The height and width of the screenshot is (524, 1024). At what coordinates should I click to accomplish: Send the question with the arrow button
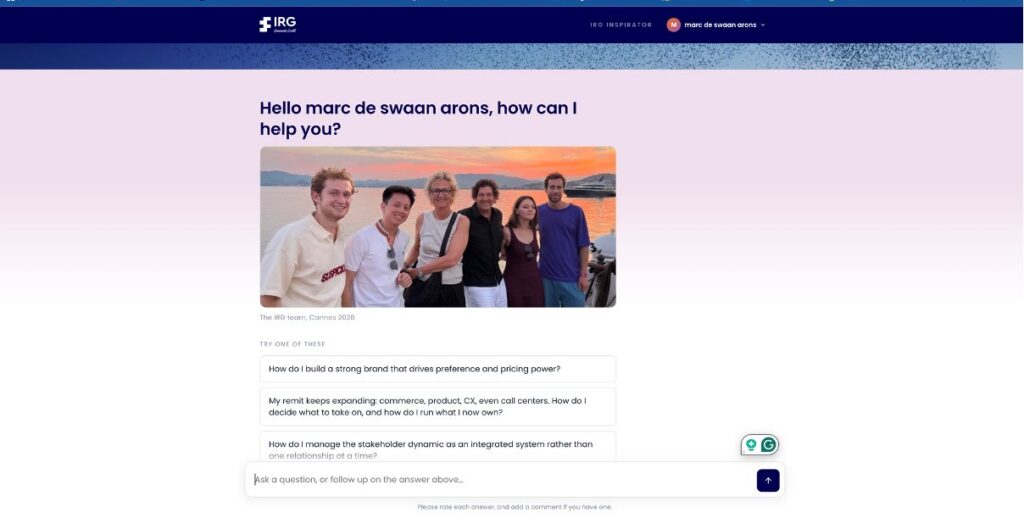point(768,480)
